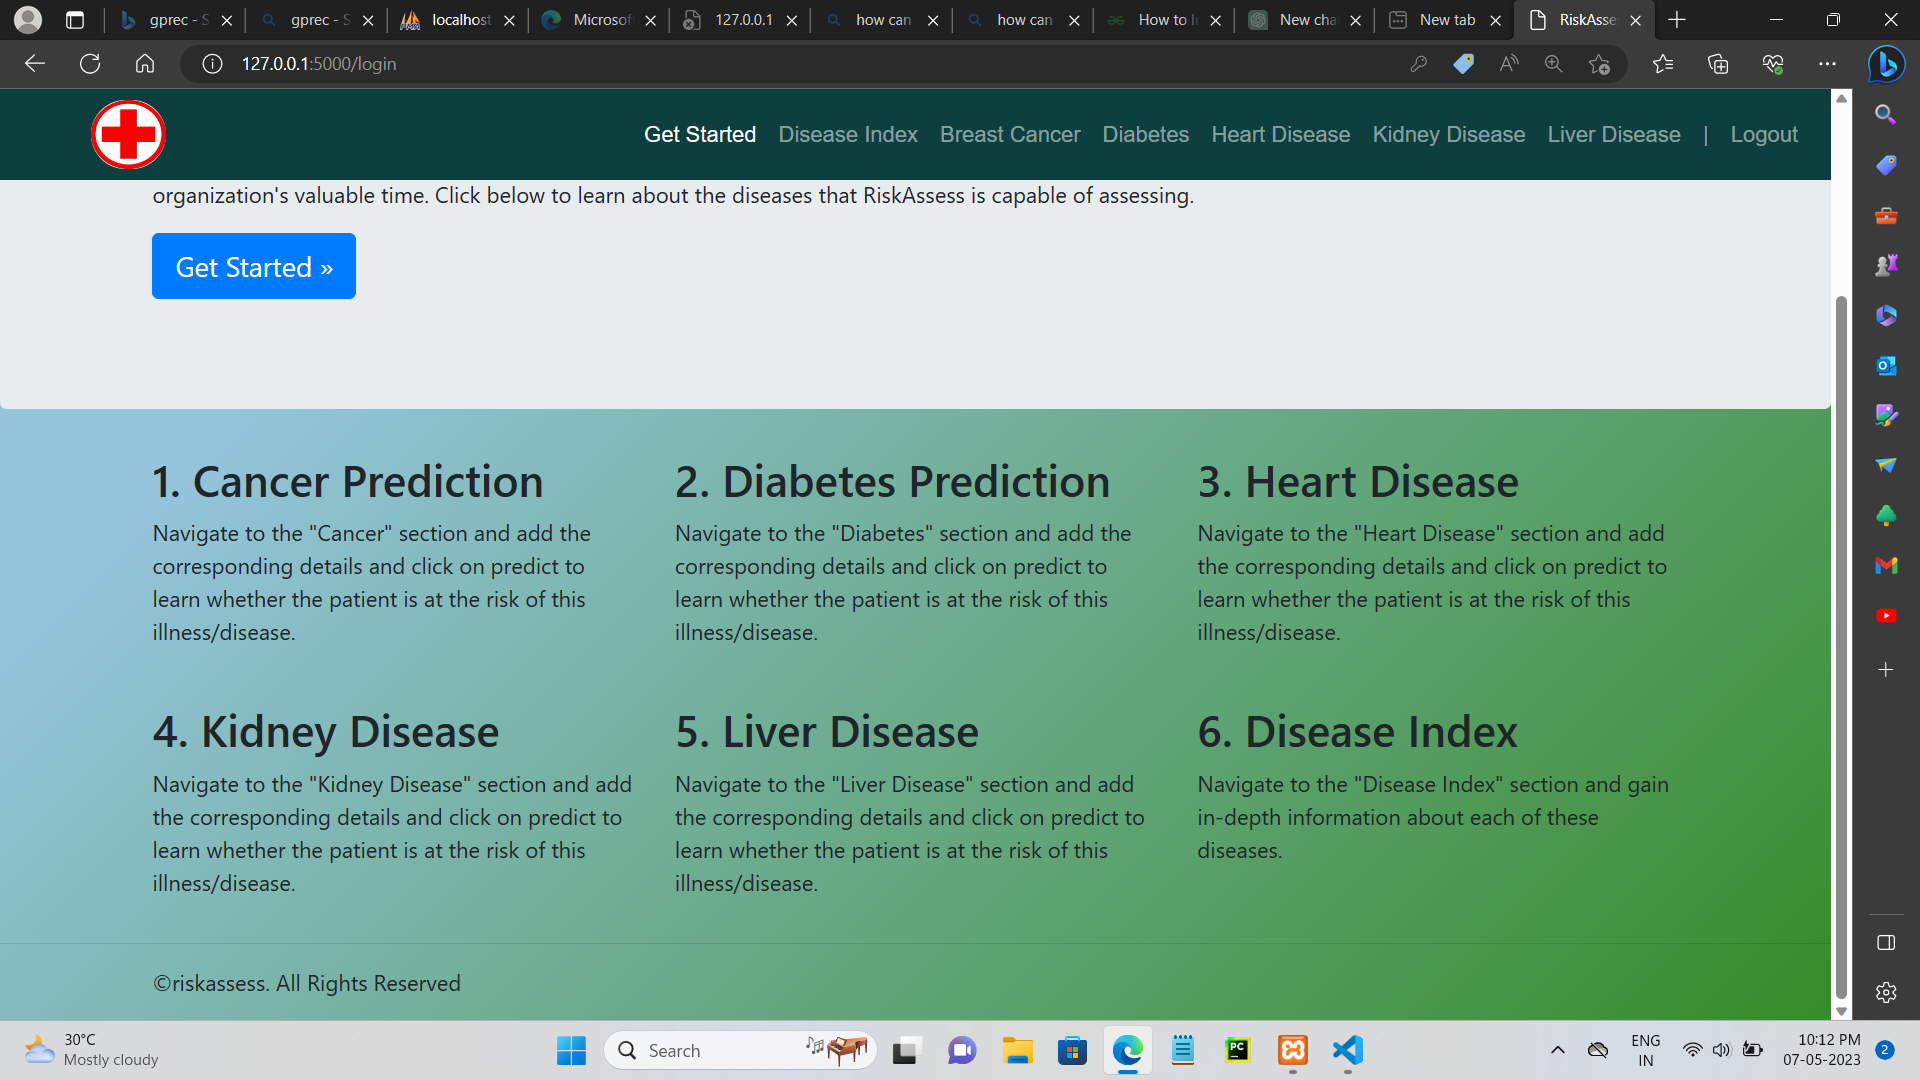Click the page vertical scrollbar thumb
The width and height of the screenshot is (1920, 1080).
coord(1841,646)
